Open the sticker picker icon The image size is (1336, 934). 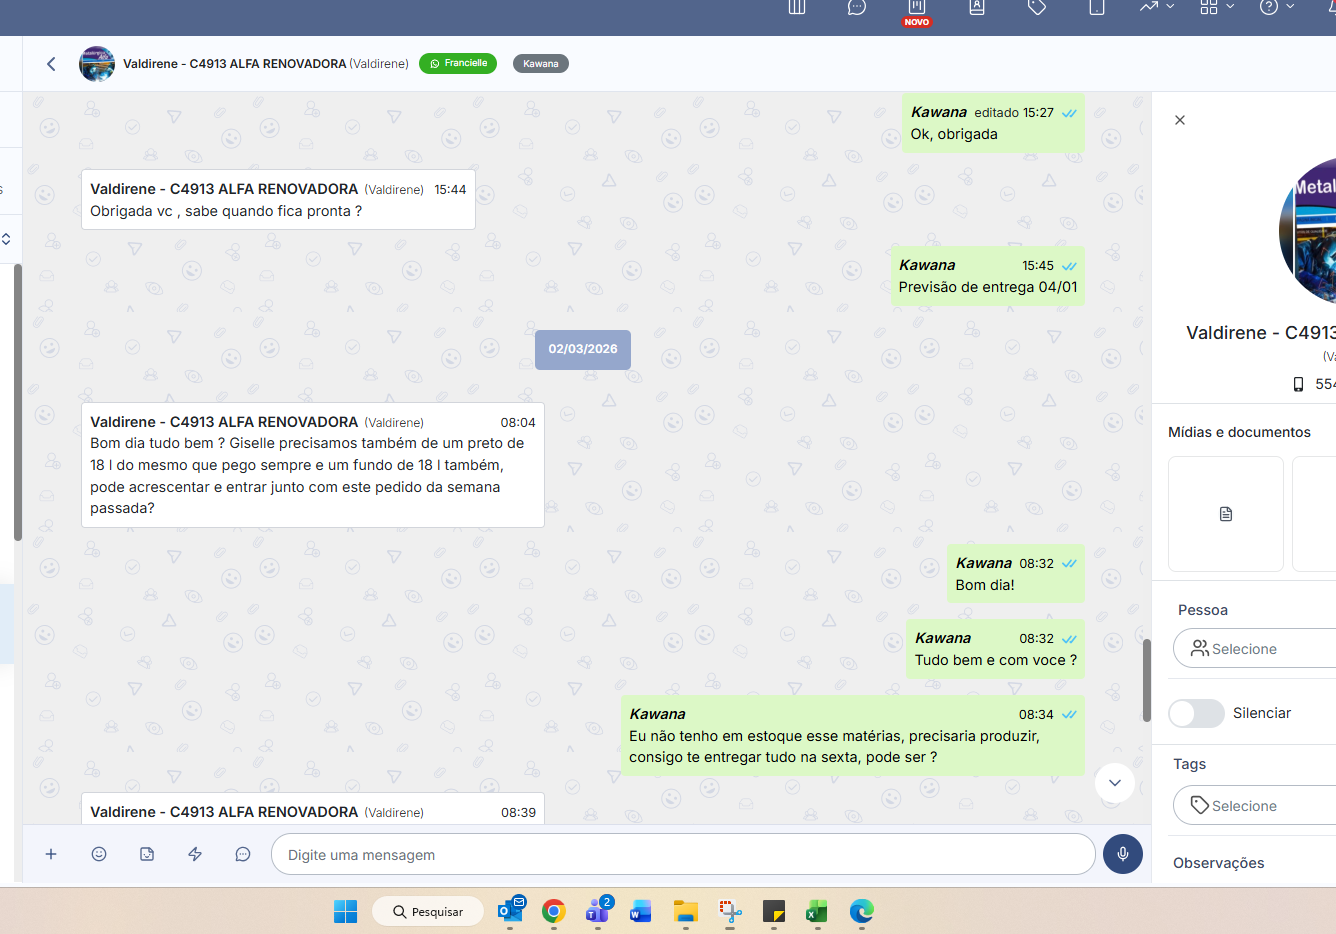pyautogui.click(x=147, y=854)
